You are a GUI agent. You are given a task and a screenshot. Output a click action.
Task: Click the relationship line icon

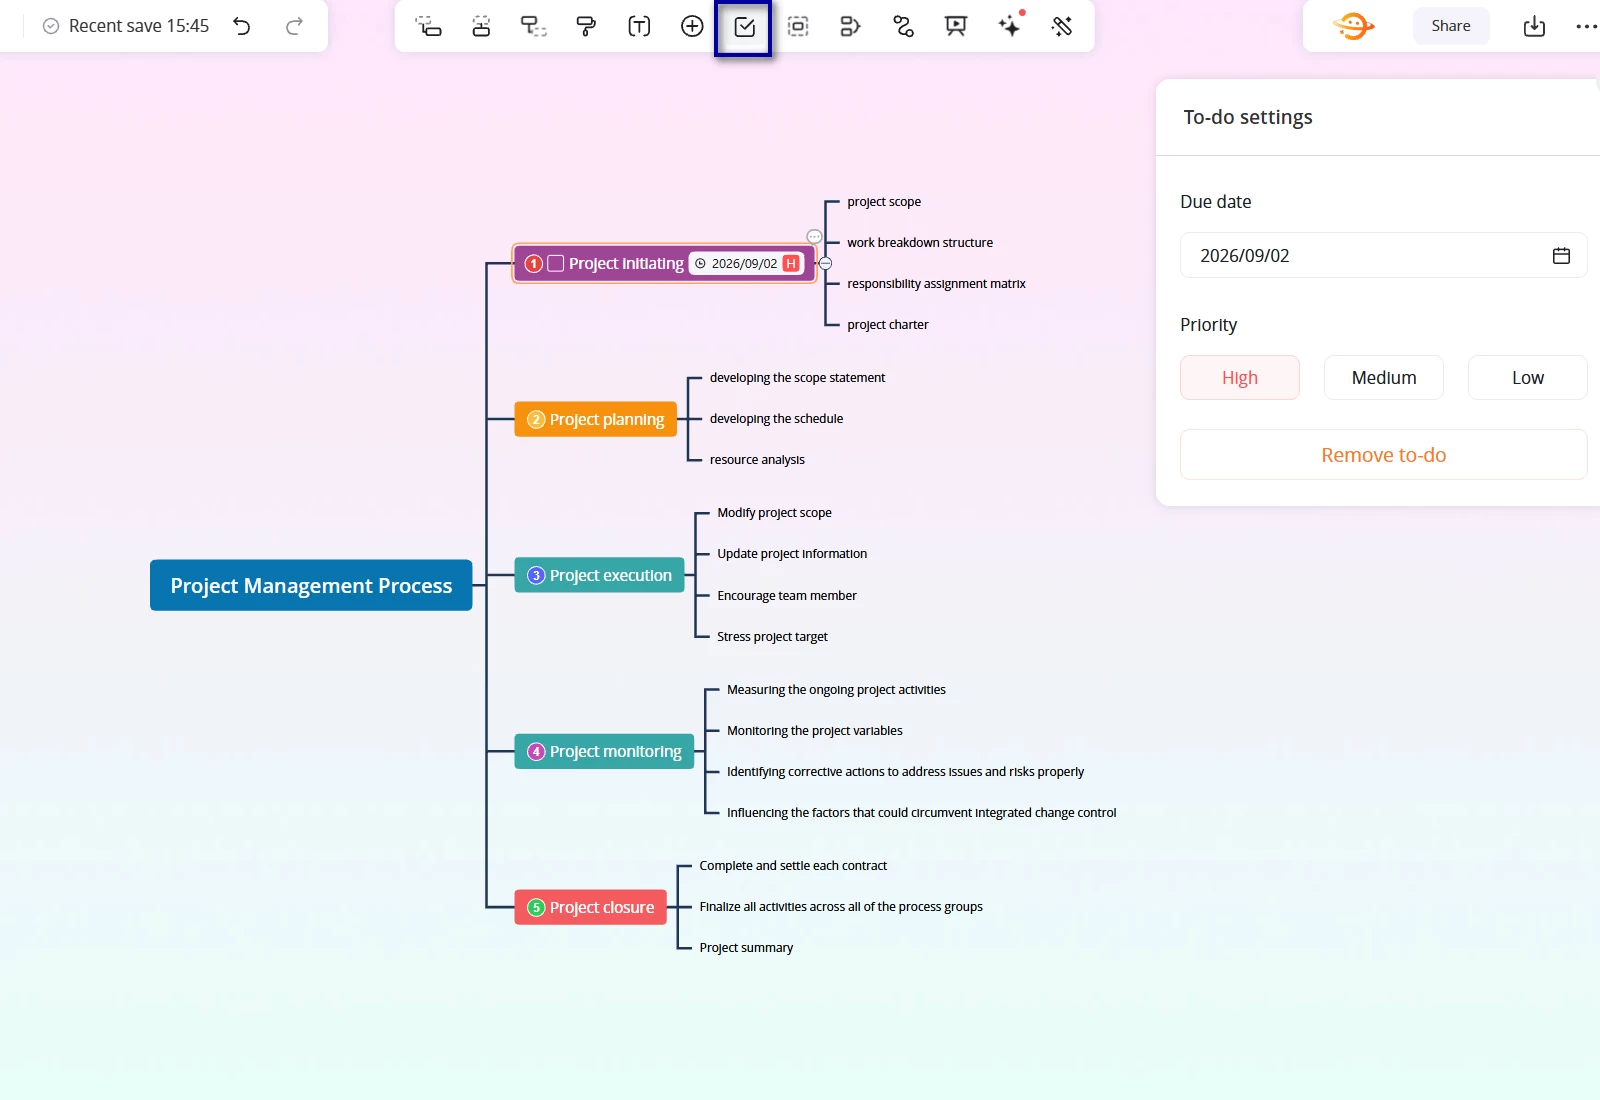[x=903, y=27]
